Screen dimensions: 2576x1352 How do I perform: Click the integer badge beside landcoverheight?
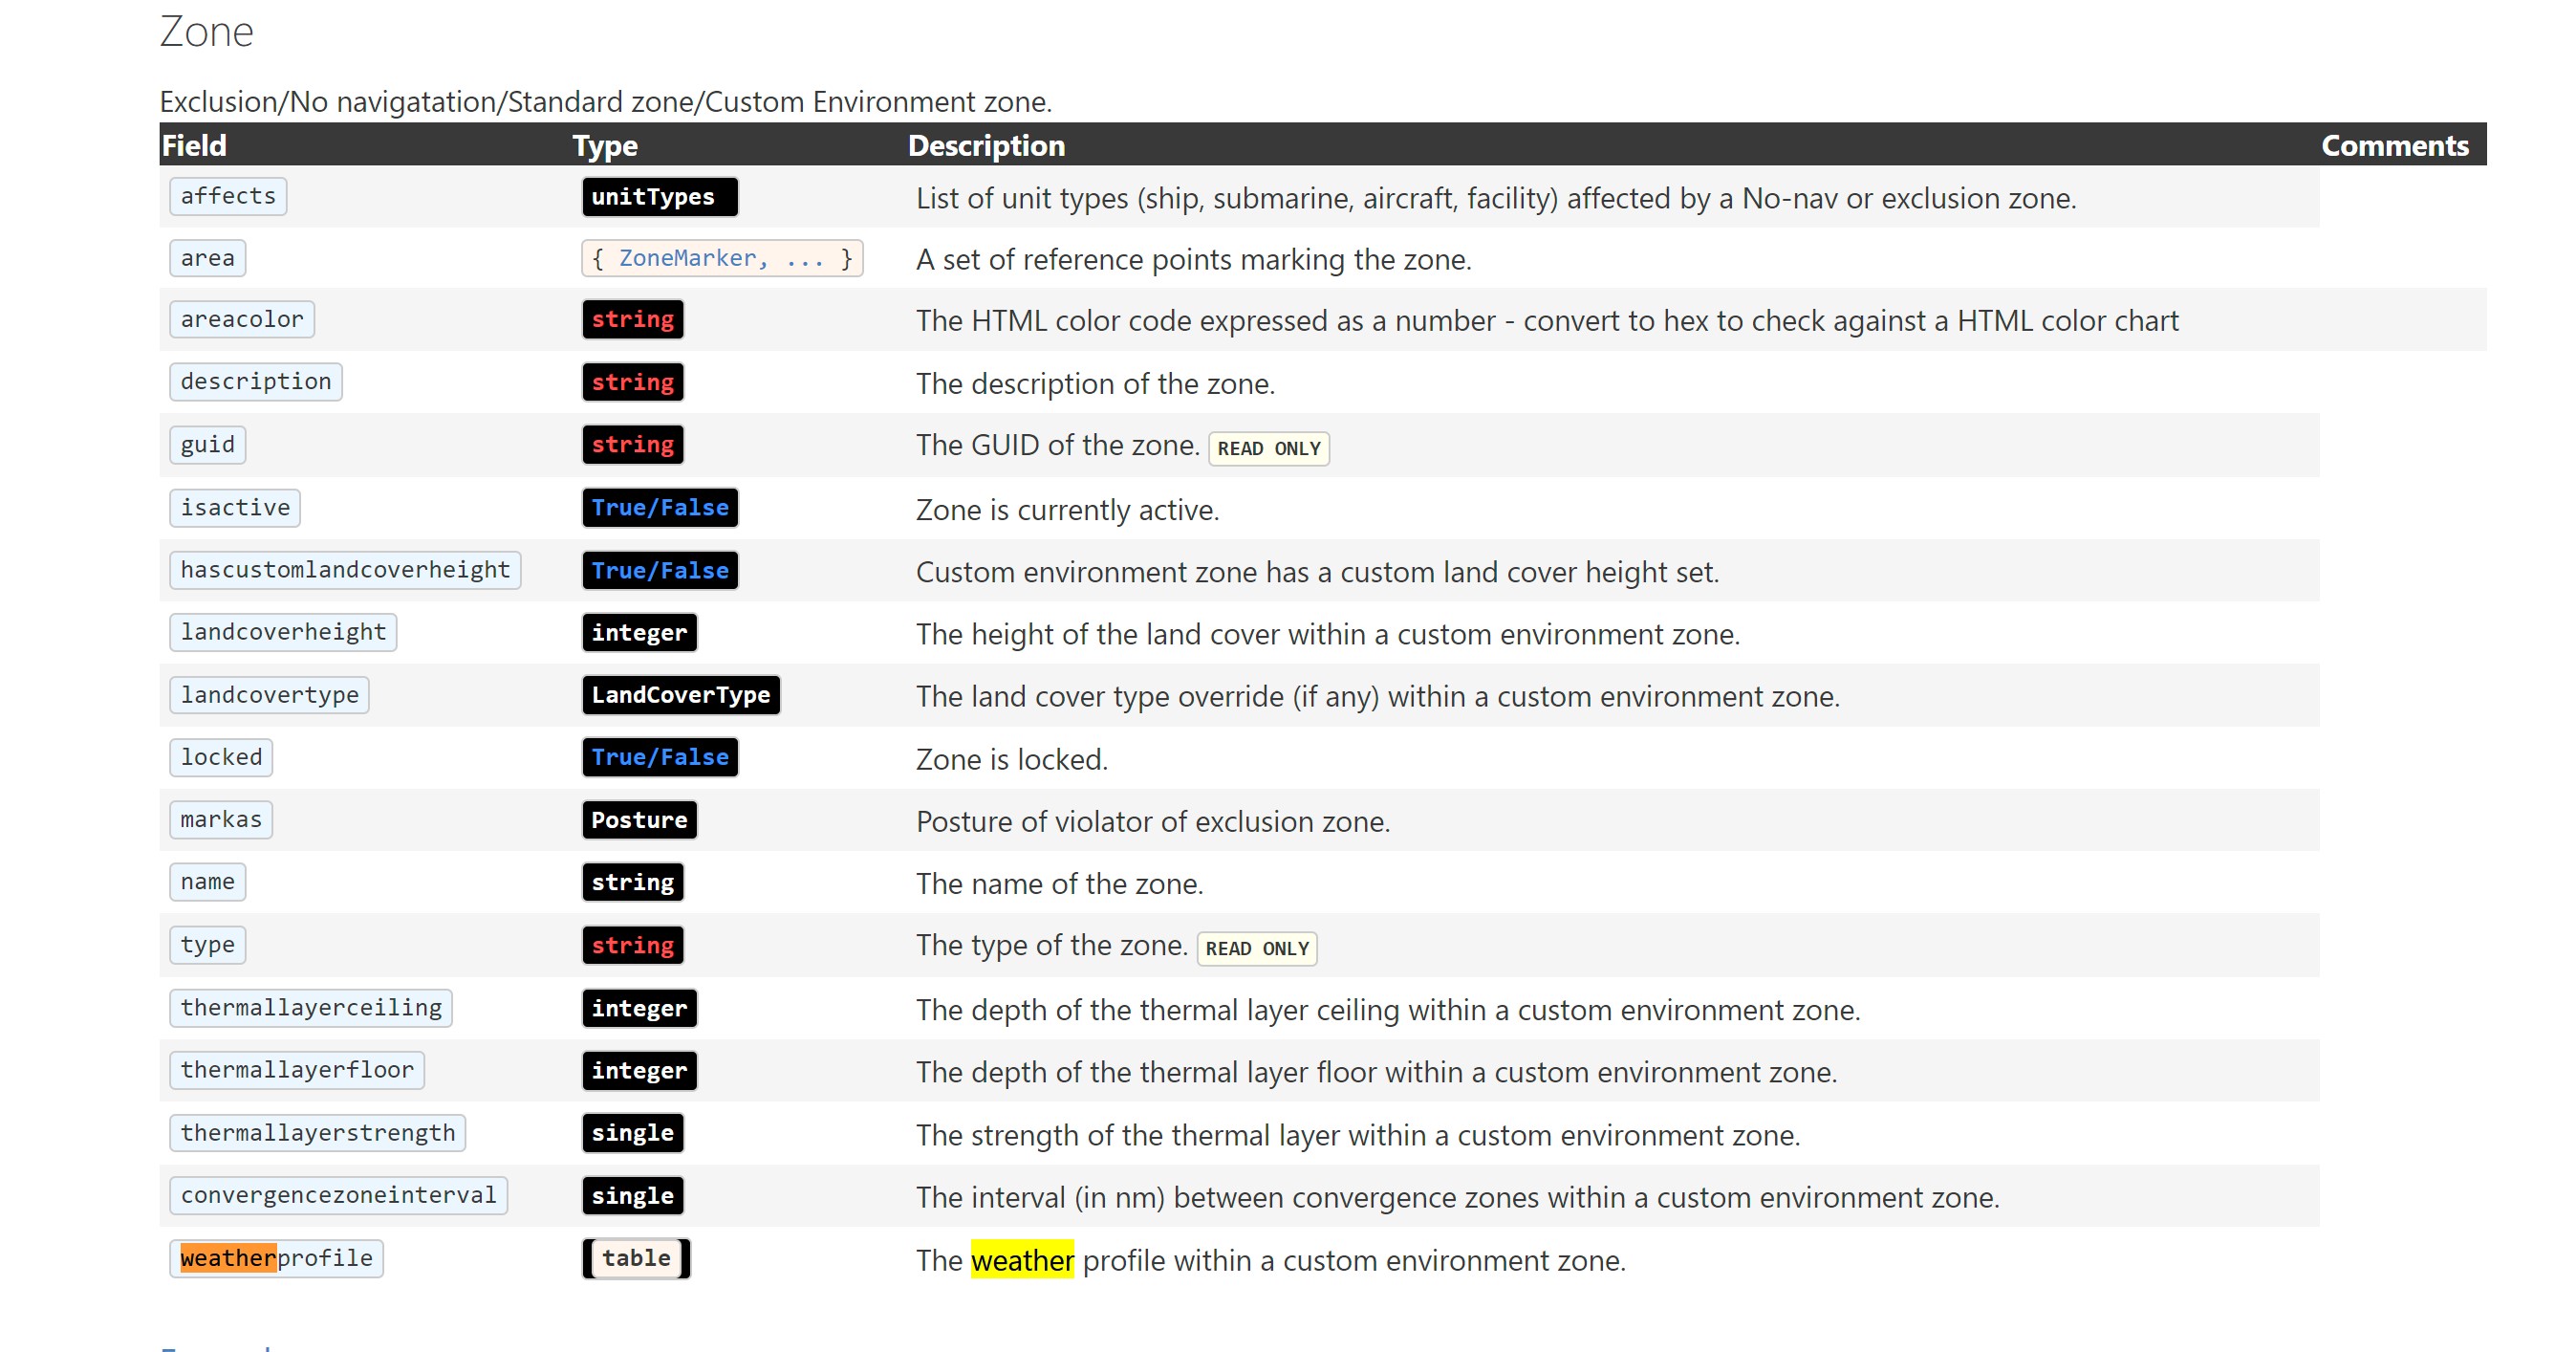[638, 632]
